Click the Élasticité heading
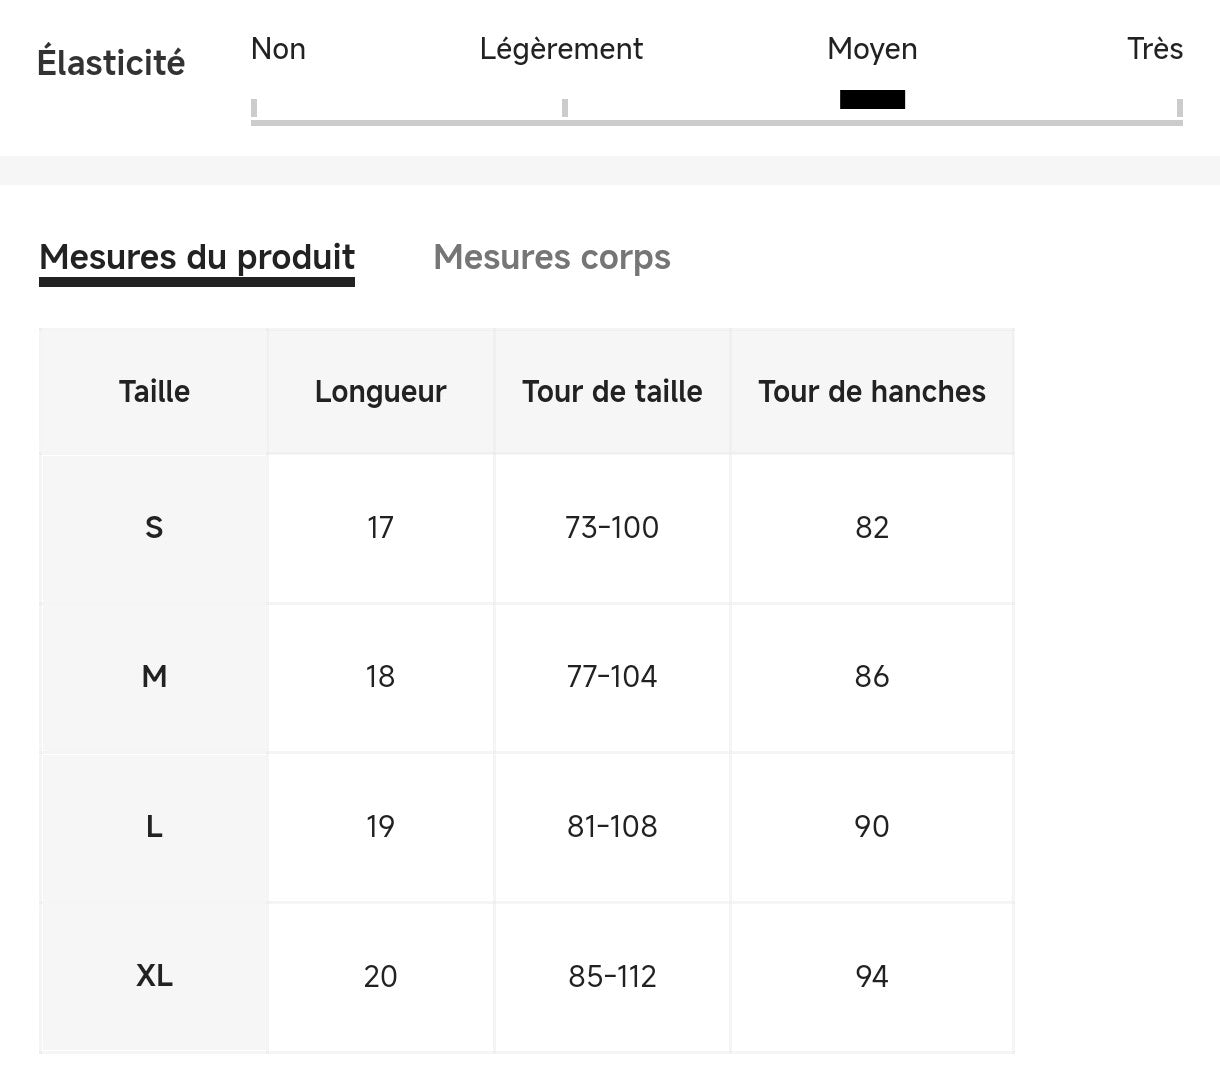 point(111,63)
